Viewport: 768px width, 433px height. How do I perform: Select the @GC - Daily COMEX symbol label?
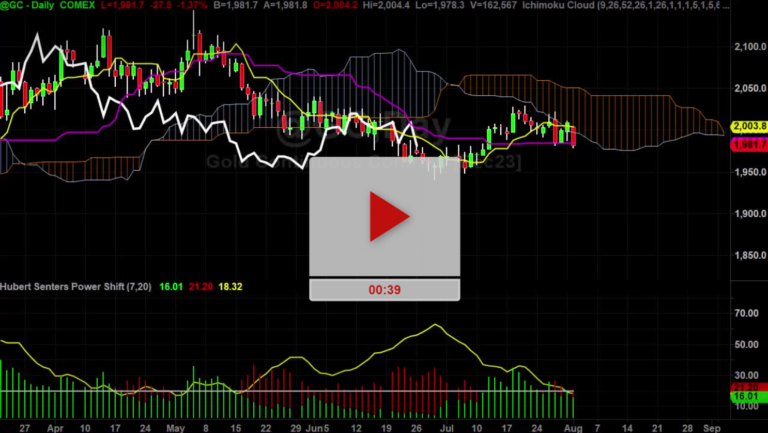coord(42,6)
